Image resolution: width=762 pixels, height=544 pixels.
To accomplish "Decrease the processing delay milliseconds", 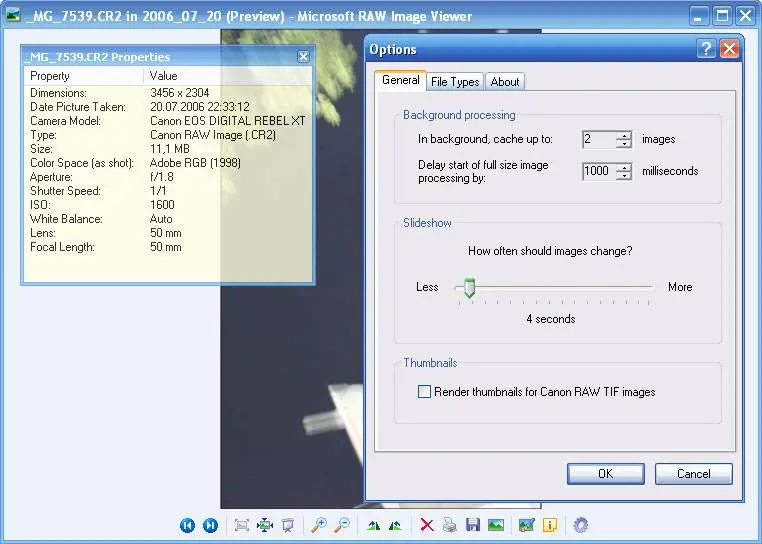I will [623, 175].
